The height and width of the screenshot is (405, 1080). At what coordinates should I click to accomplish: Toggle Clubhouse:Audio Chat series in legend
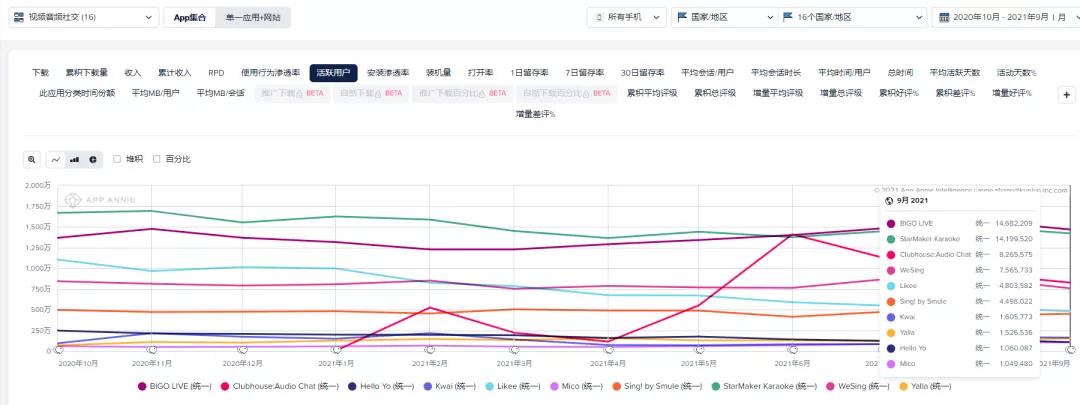[x=279, y=386]
